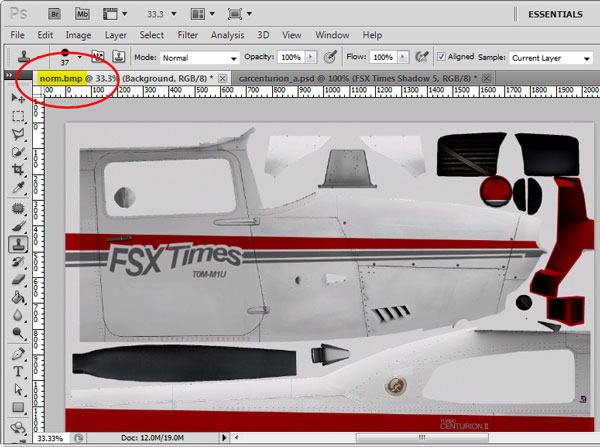Screen dimensions: 600x447
Task: Open the Filter menu
Action: pyautogui.click(x=188, y=35)
